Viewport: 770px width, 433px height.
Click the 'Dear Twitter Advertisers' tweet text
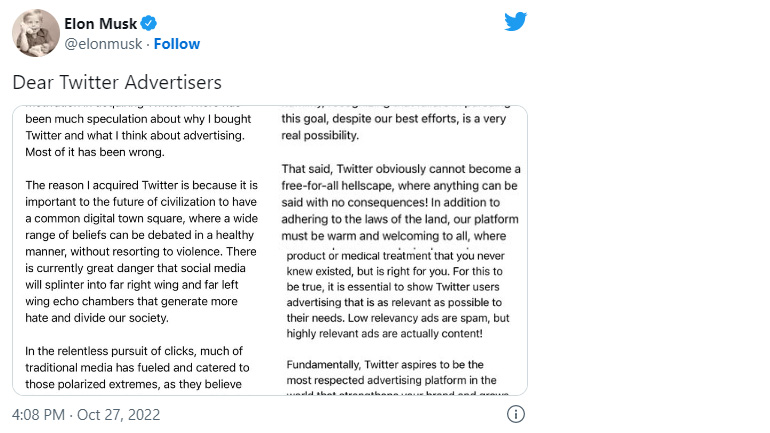click(117, 82)
